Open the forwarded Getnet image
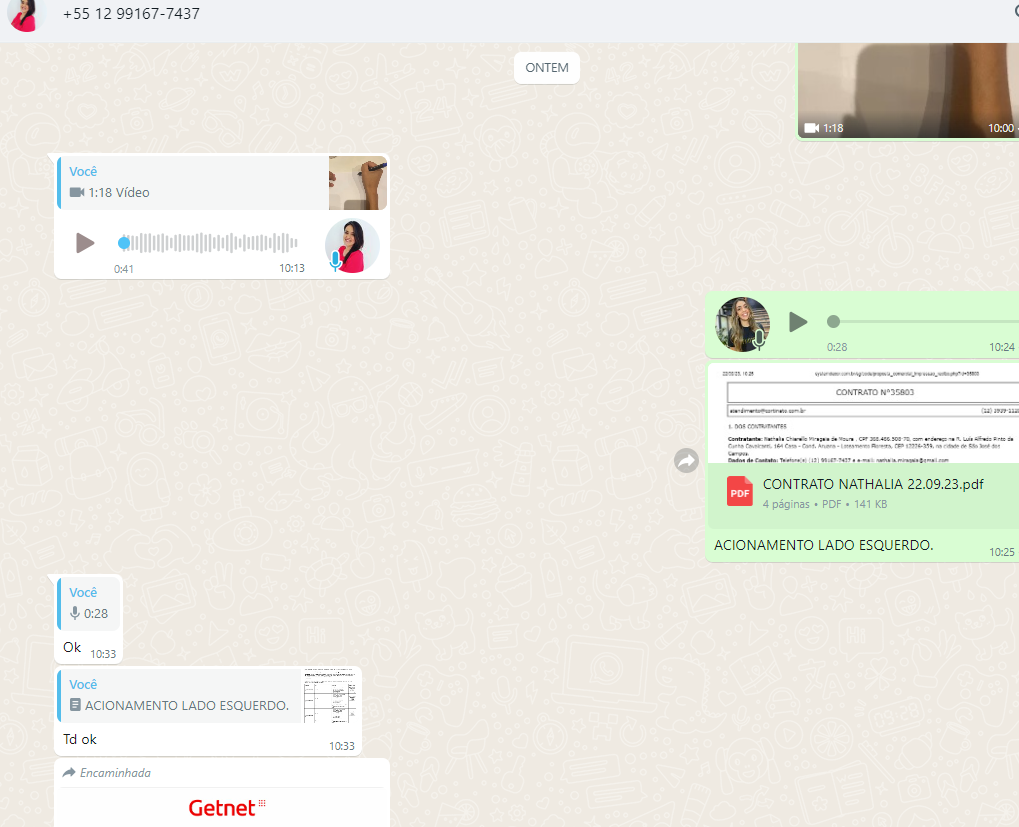The image size is (1019, 827). [222, 808]
